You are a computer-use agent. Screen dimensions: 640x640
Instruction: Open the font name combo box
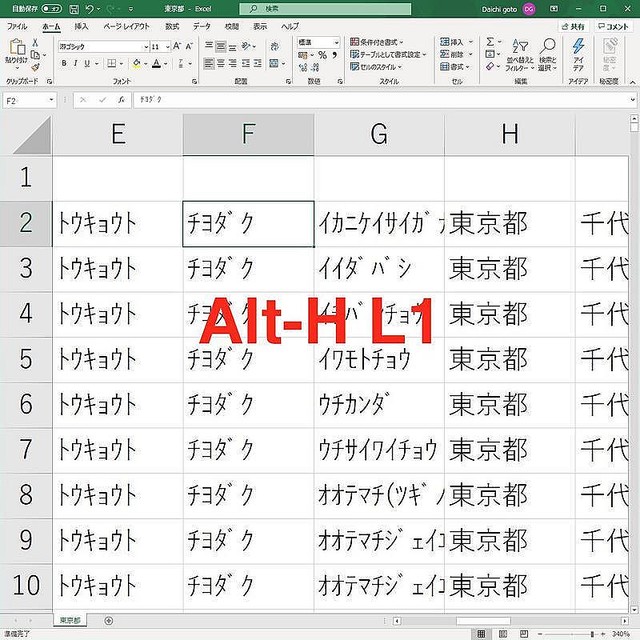[104, 47]
